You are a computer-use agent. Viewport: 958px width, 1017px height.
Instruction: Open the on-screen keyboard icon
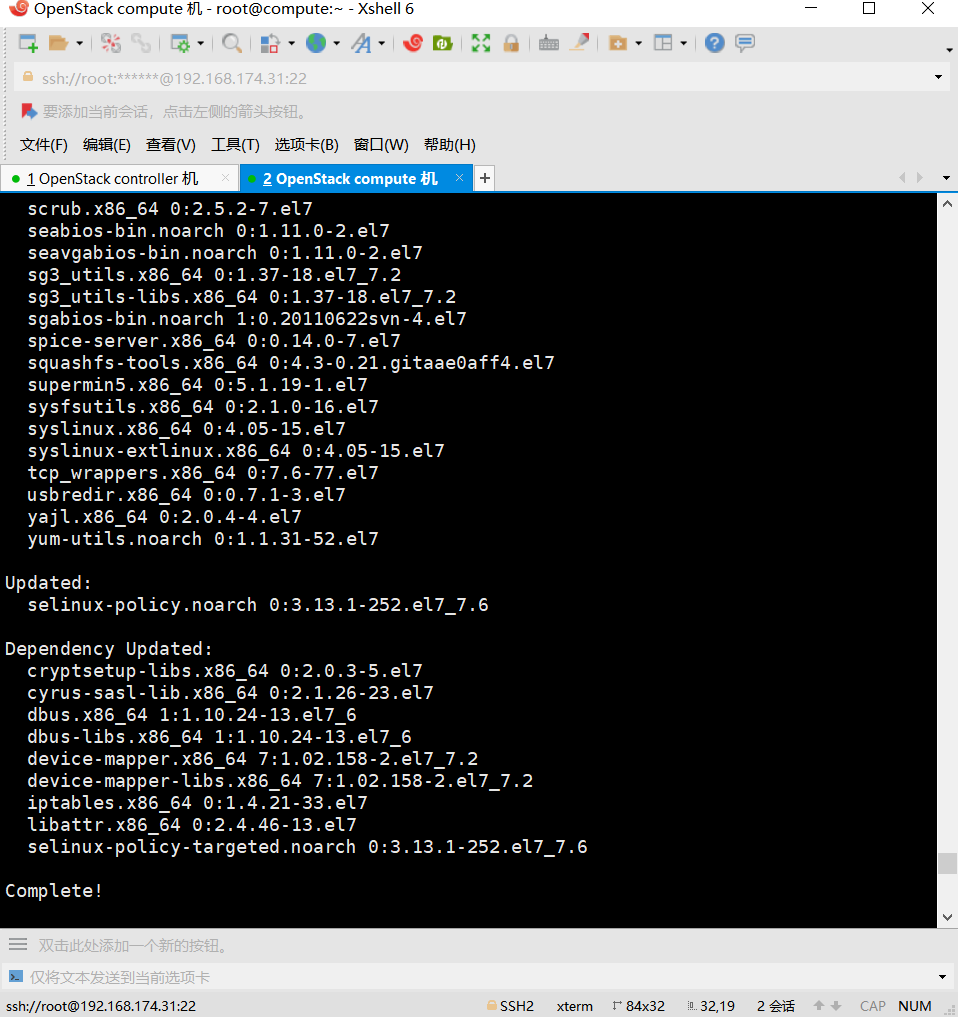pos(549,42)
